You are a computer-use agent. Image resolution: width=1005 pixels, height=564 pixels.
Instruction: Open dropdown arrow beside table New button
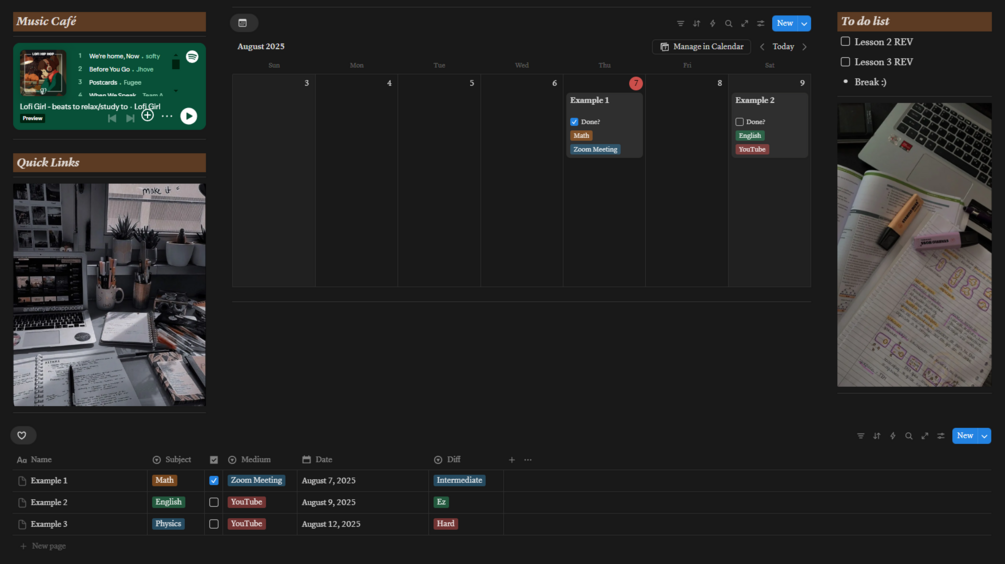click(984, 436)
